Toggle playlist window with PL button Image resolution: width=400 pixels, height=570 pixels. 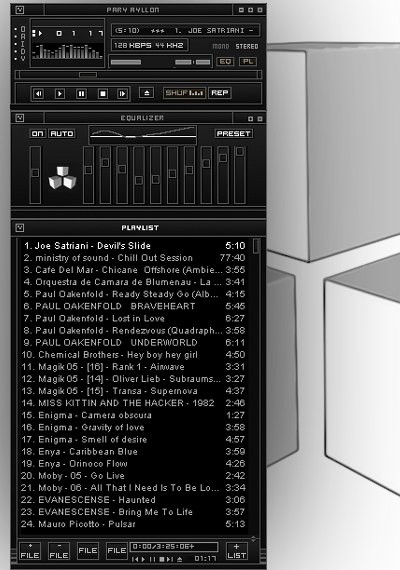tap(248, 61)
